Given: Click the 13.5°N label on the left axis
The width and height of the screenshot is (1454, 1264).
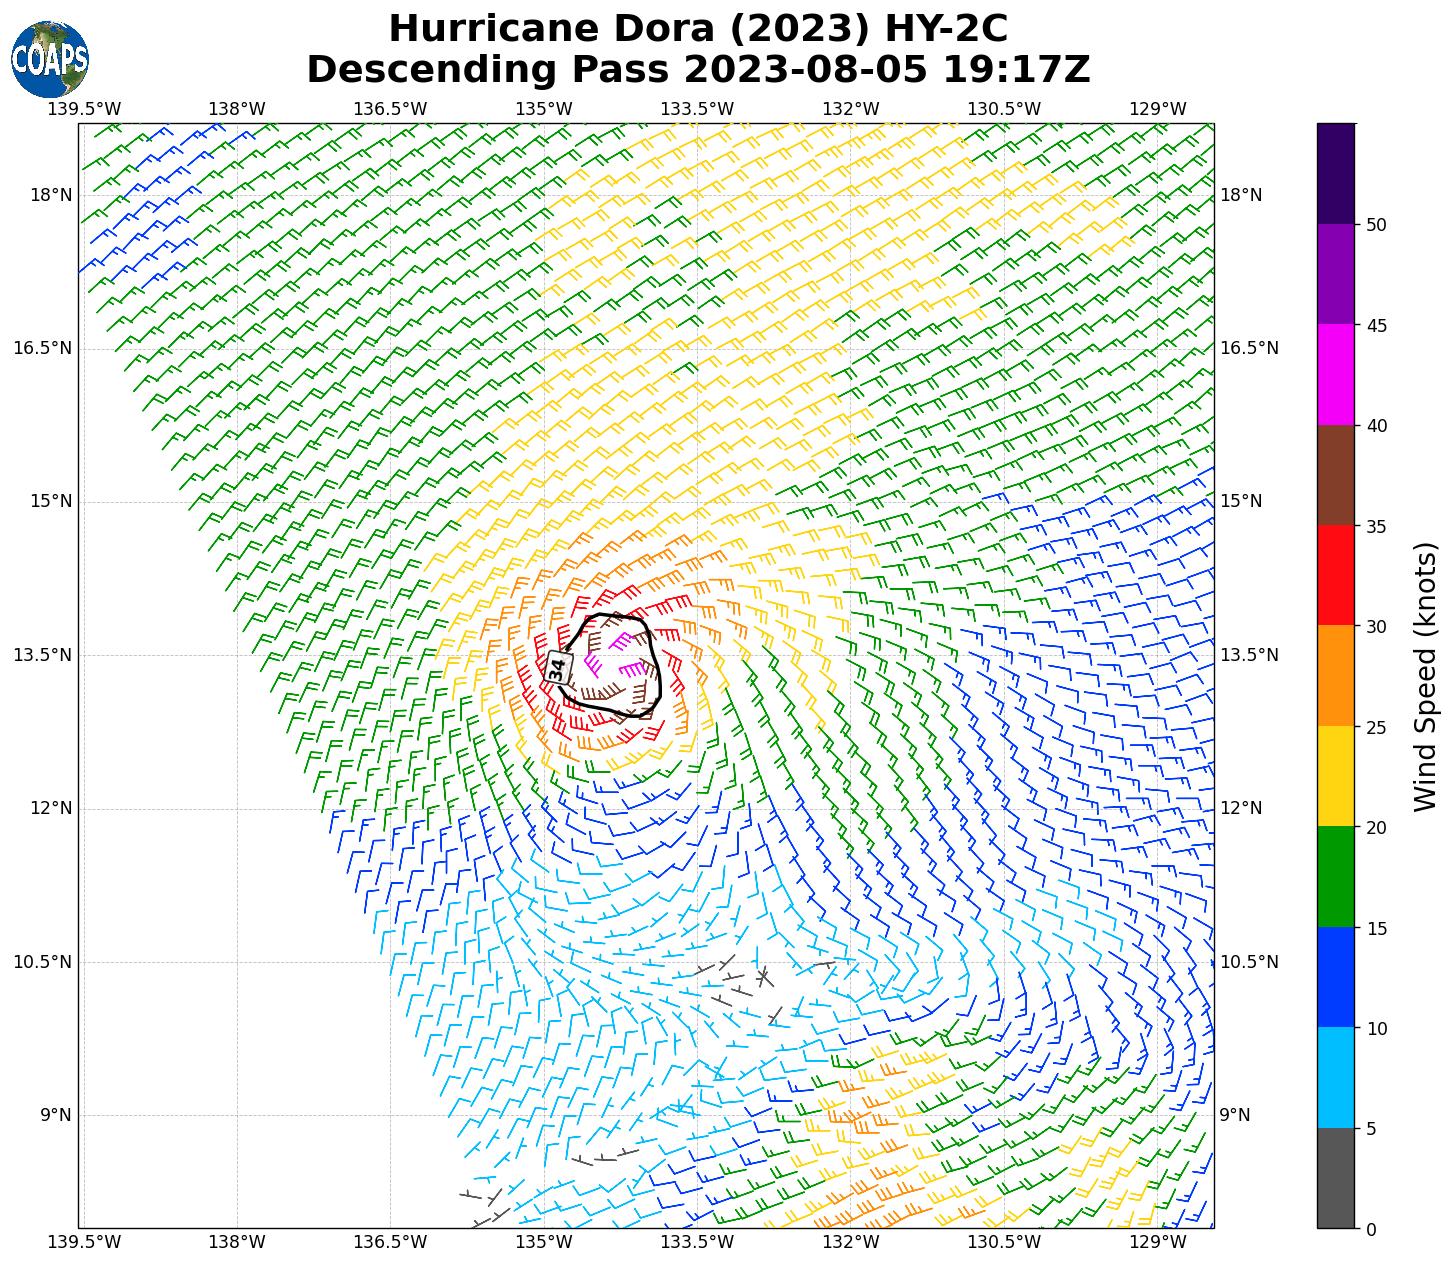Looking at the screenshot, I should click(42, 655).
